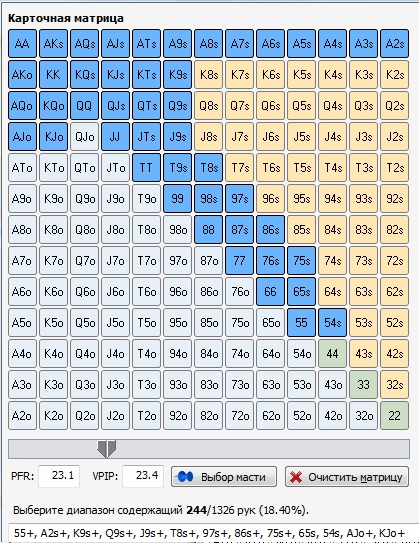Select the ATo hand cell
This screenshot has height=543, width=419.
[23, 168]
